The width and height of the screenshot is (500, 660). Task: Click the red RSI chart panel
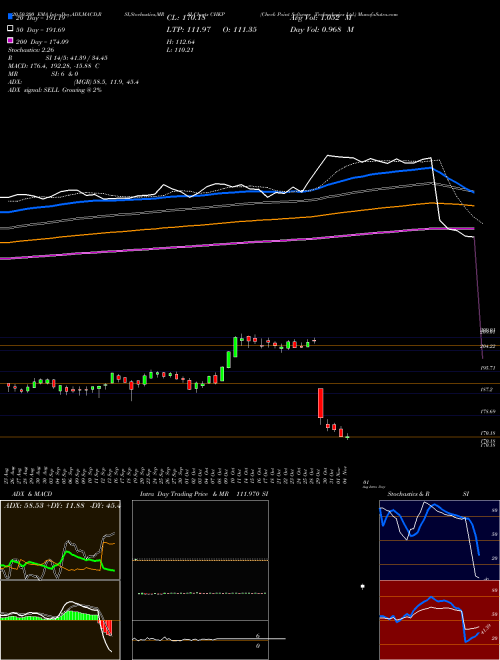pos(439,620)
